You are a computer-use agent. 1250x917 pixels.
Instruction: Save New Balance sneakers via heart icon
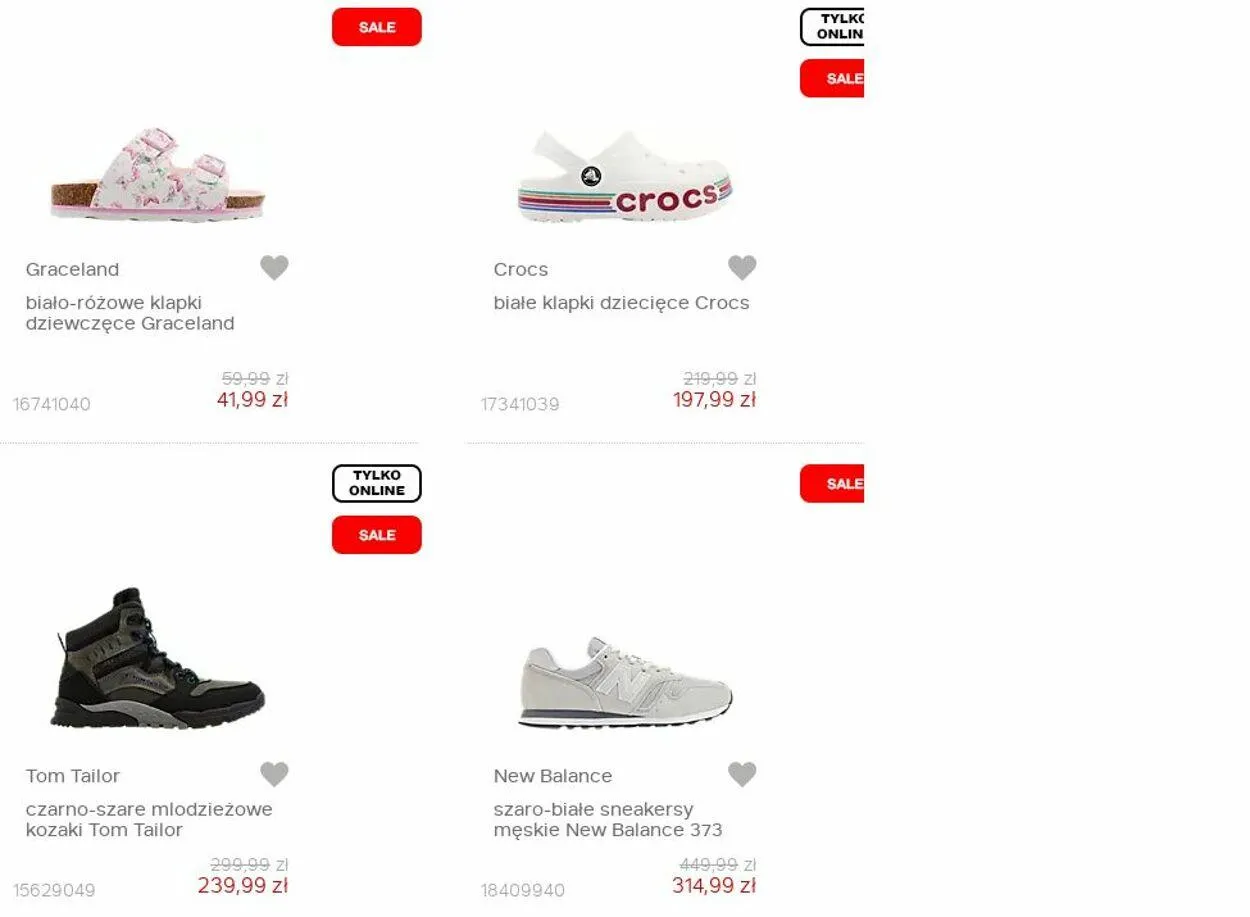[742, 774]
